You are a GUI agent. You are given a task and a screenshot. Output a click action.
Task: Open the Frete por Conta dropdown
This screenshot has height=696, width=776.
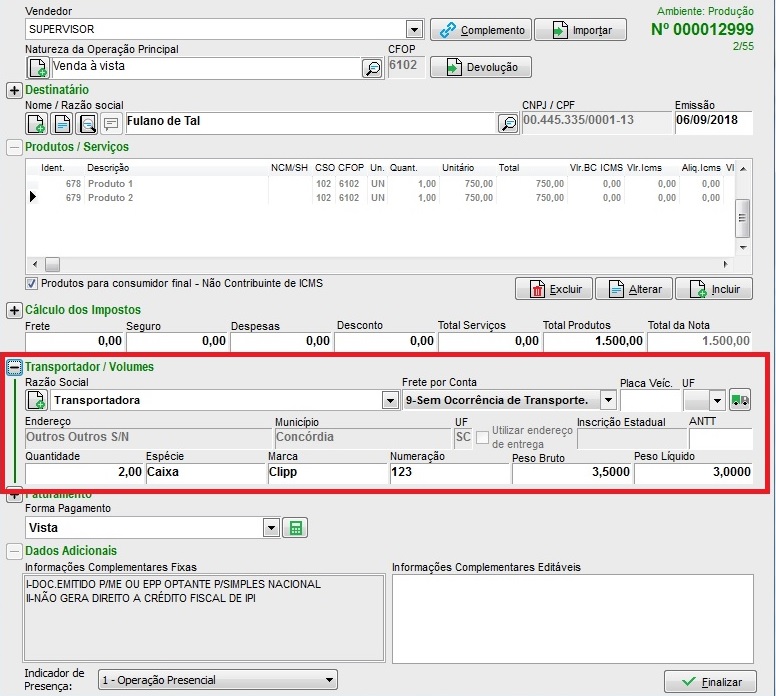point(607,400)
